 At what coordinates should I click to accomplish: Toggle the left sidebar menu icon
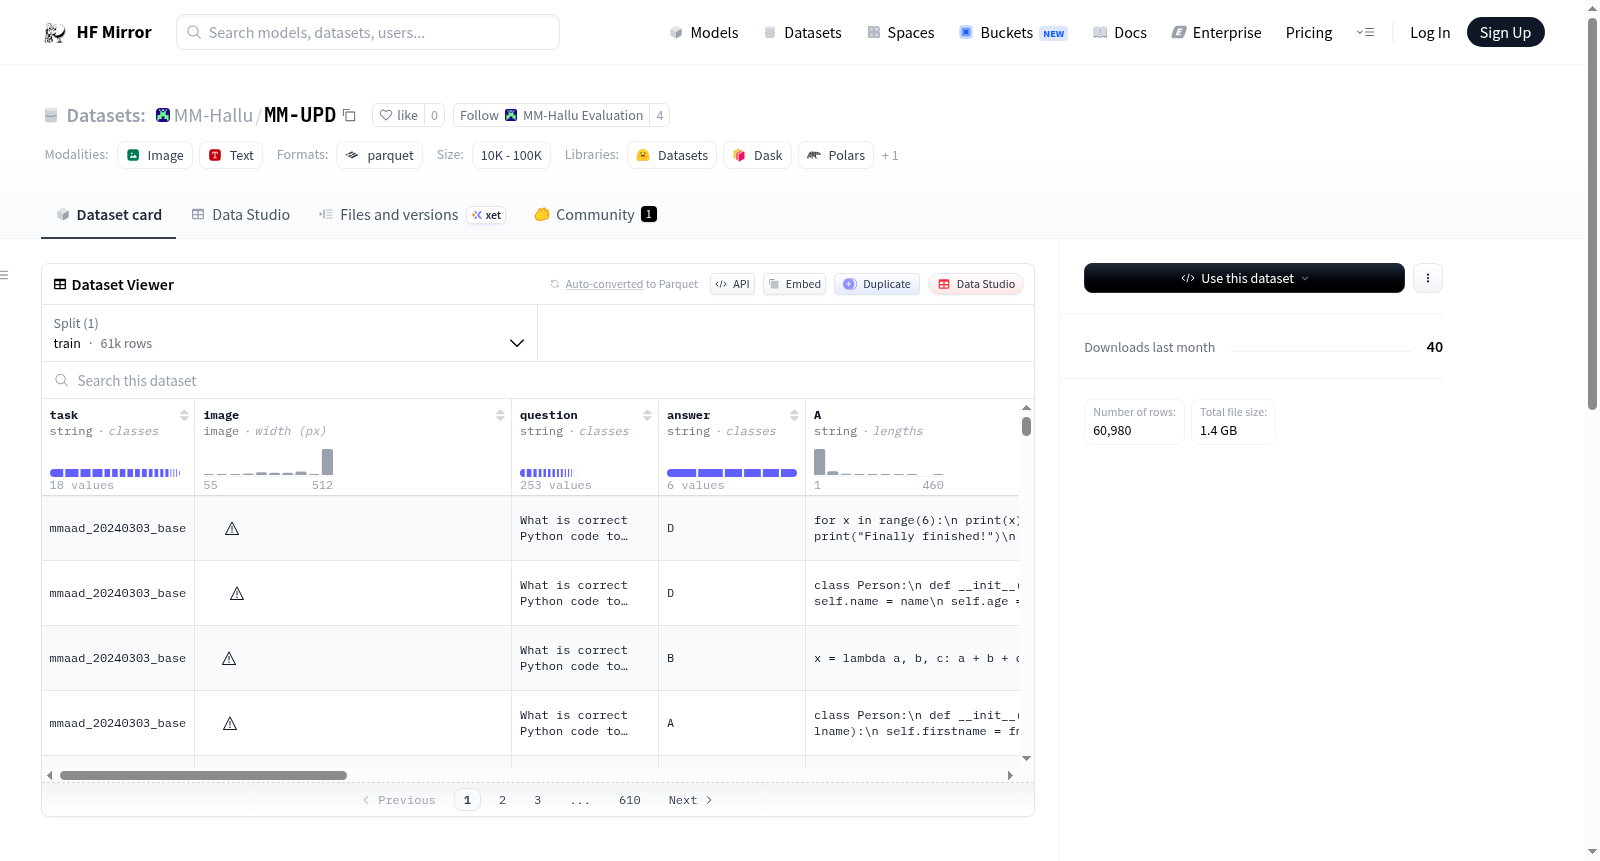tap(4, 274)
